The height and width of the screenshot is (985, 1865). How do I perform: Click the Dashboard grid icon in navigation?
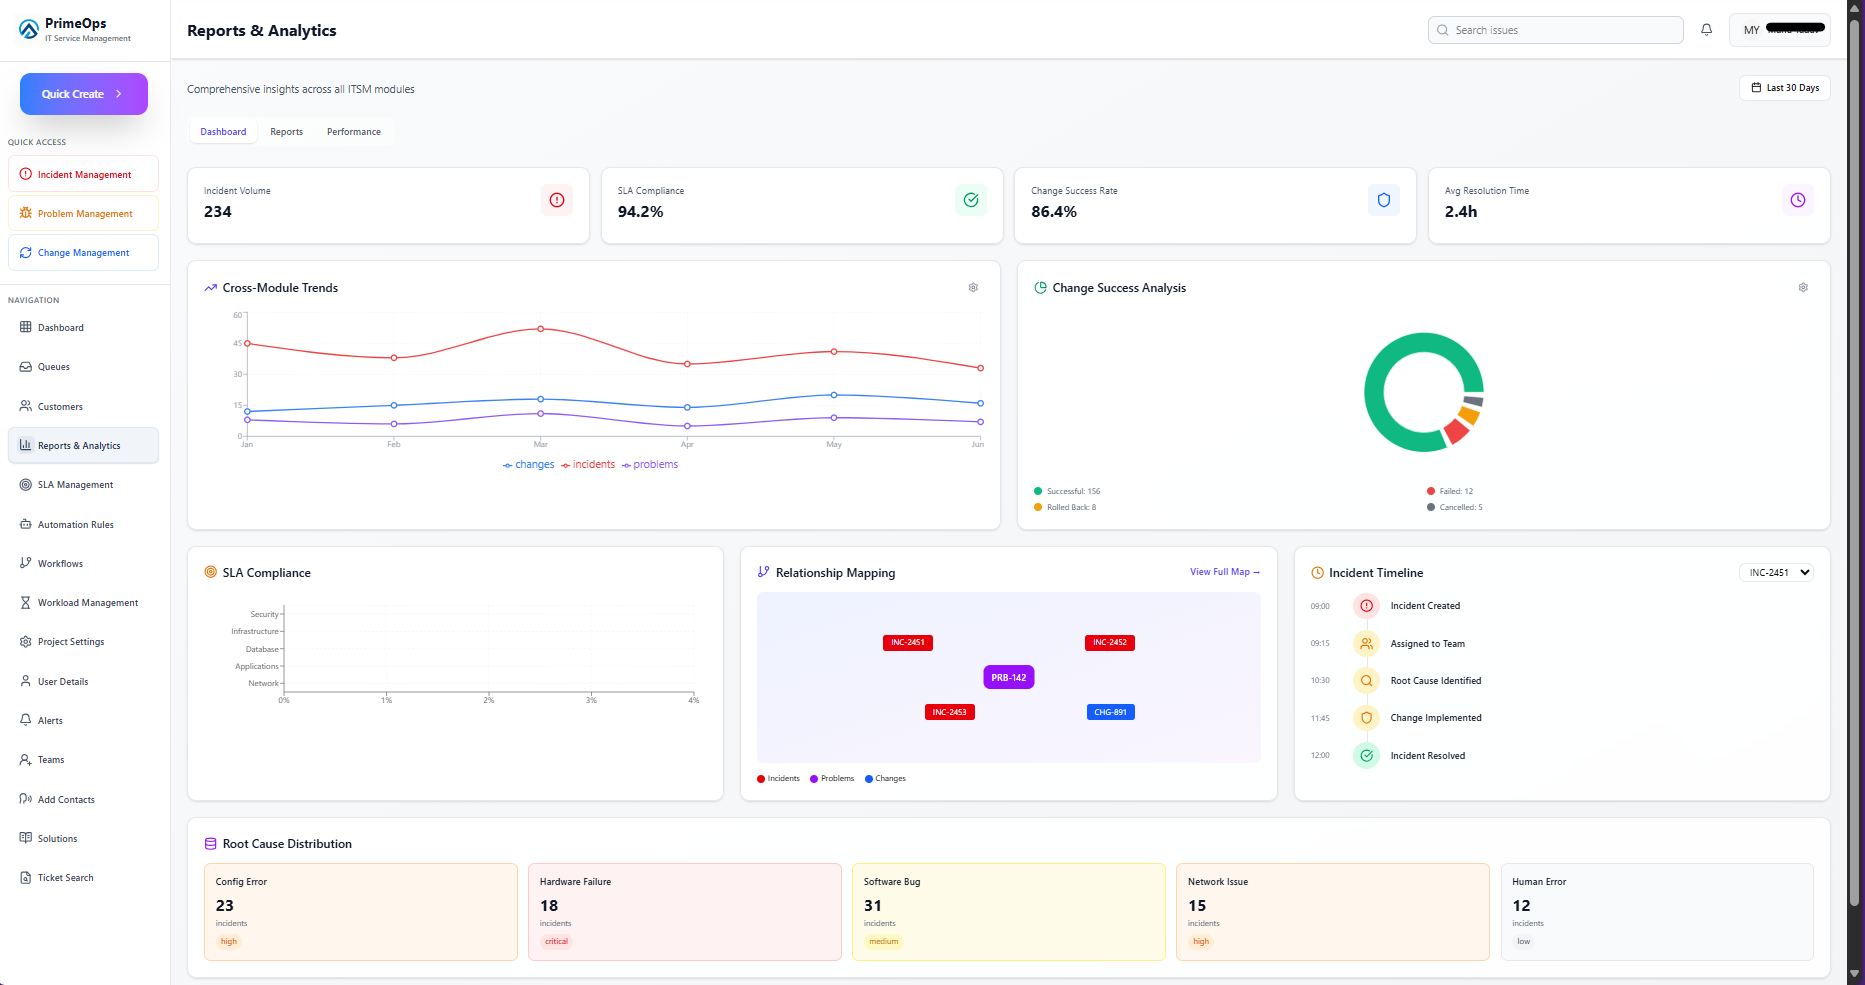(x=26, y=327)
